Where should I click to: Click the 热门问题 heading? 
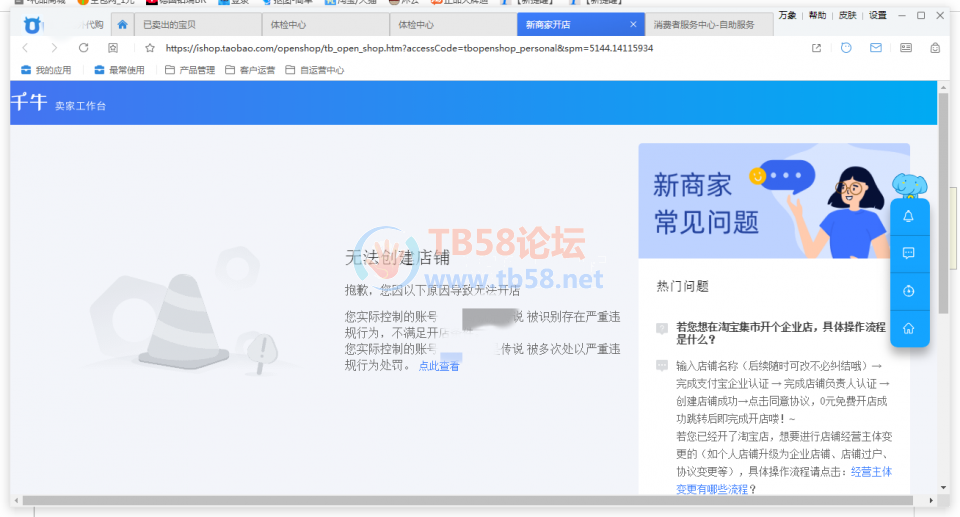pos(683,286)
